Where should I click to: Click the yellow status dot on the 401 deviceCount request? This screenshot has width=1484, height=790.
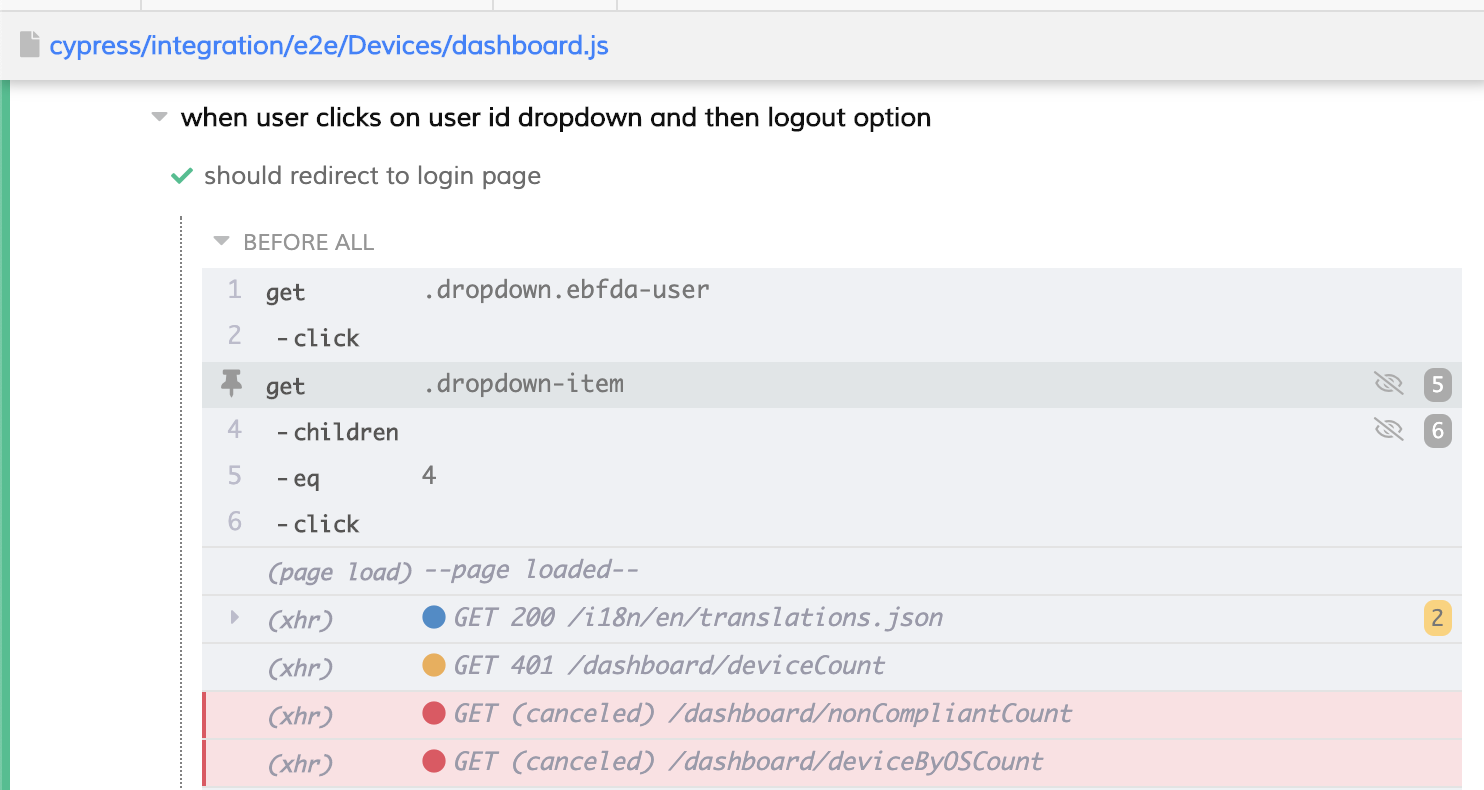pyautogui.click(x=434, y=666)
